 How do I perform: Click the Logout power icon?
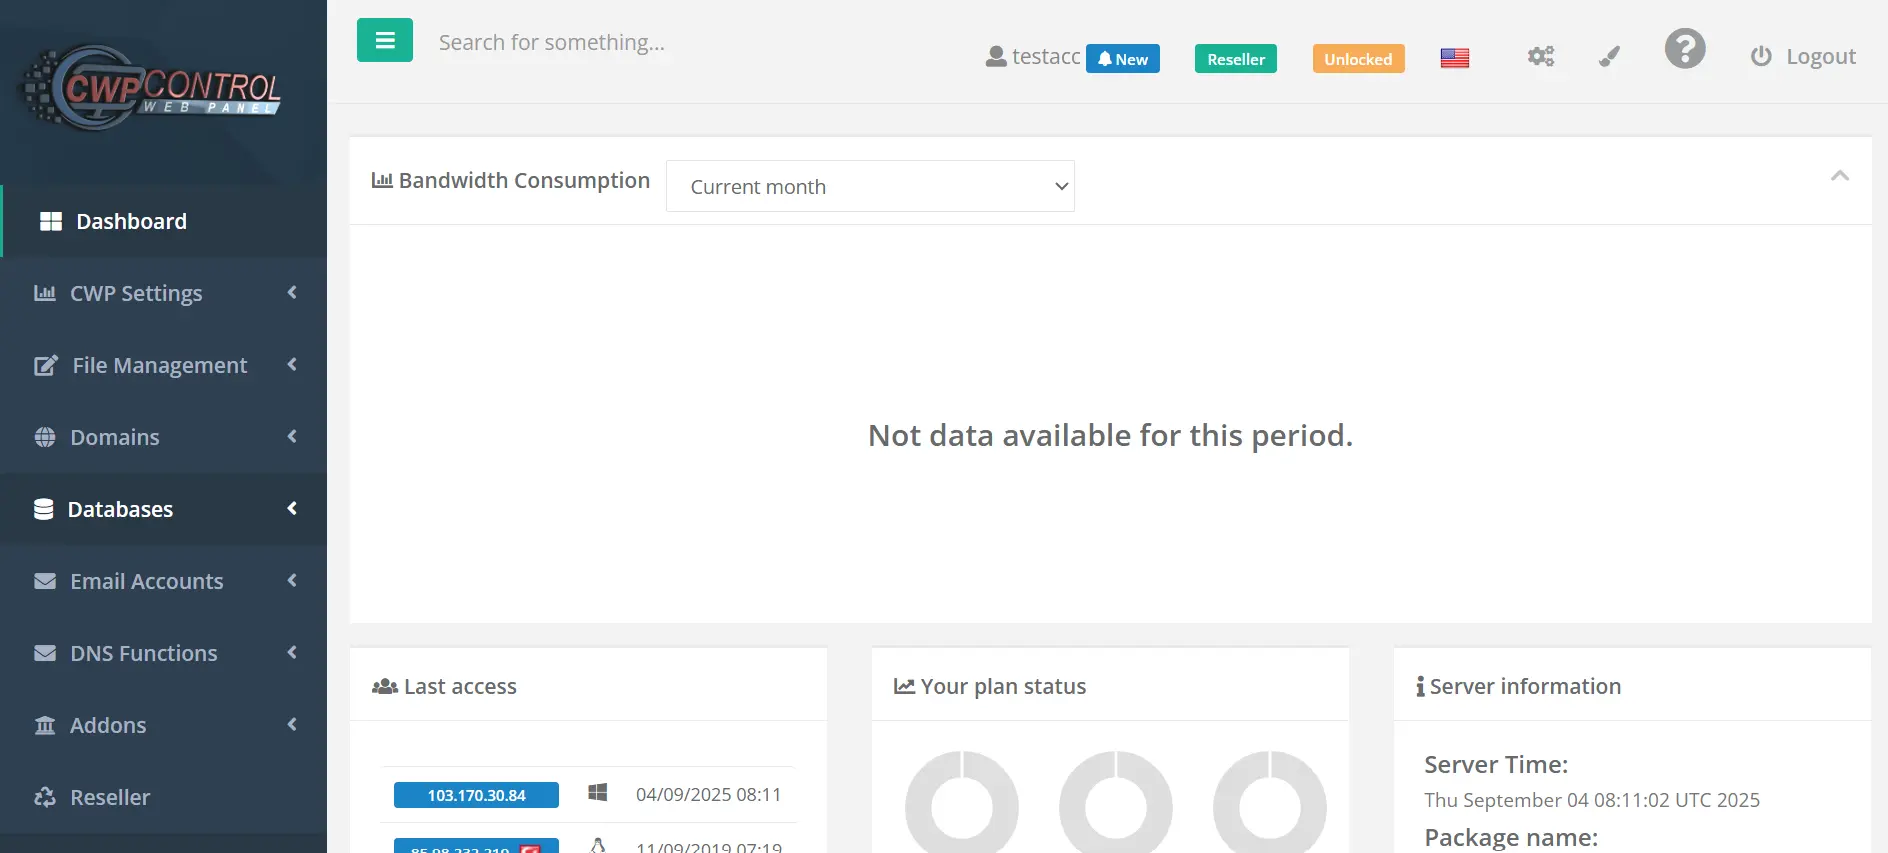tap(1761, 56)
